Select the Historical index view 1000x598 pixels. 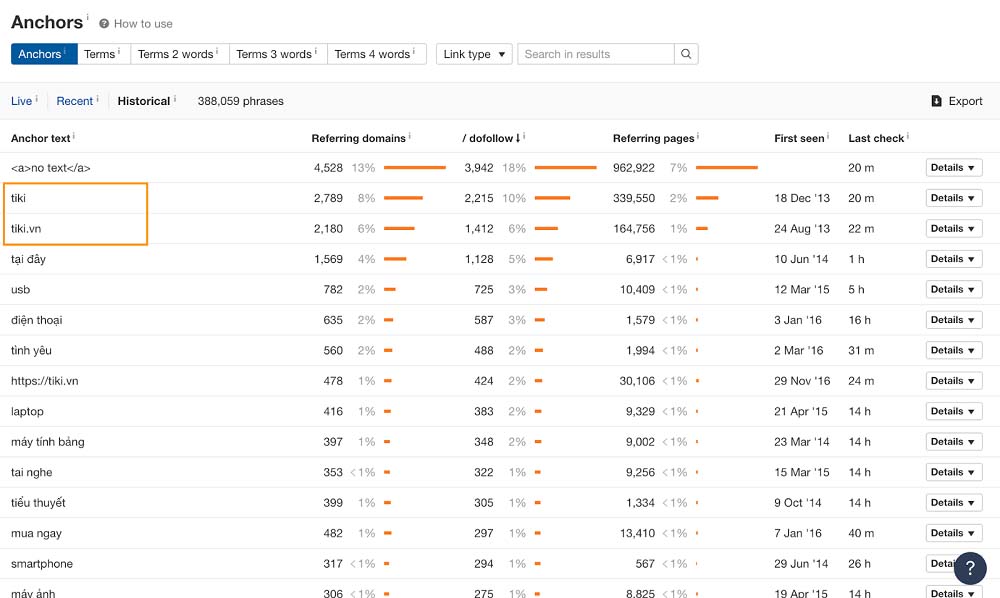pos(143,101)
